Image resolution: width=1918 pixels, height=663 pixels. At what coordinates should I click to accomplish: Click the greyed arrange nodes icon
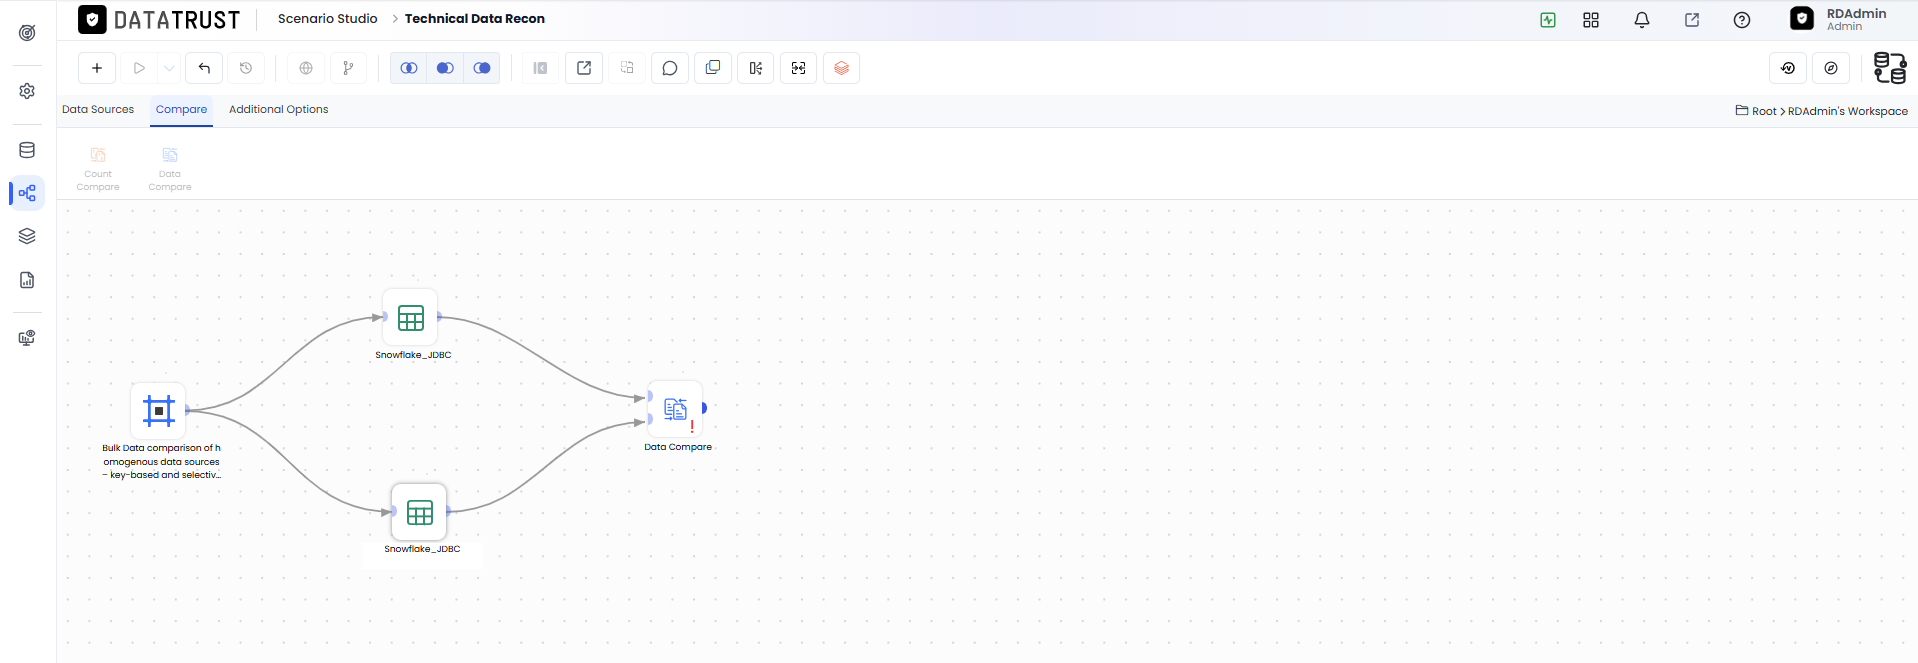pos(627,68)
